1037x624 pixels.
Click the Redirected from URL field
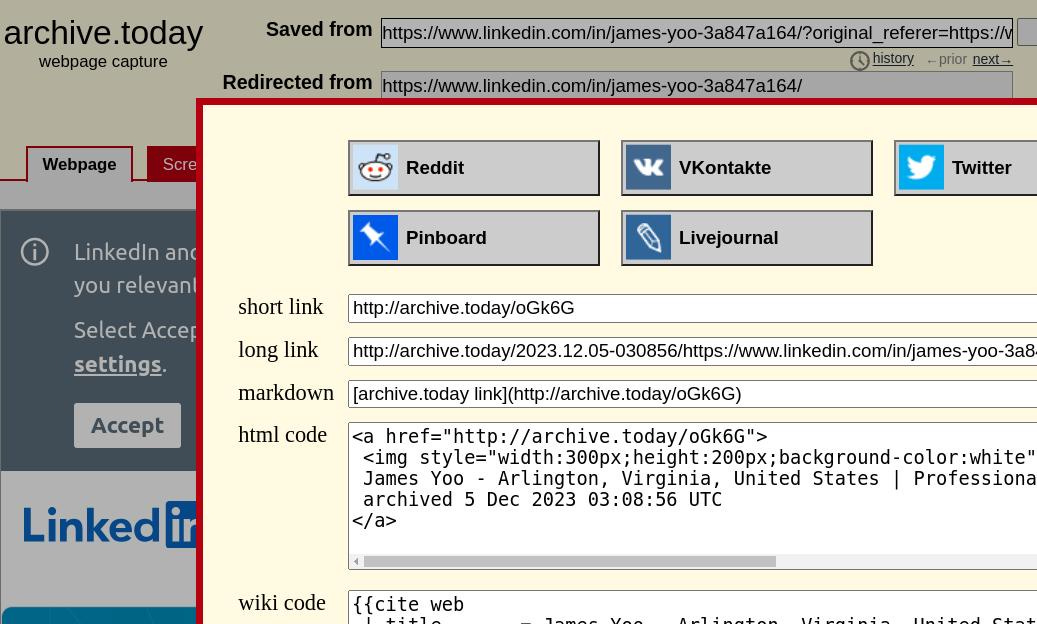point(696,85)
